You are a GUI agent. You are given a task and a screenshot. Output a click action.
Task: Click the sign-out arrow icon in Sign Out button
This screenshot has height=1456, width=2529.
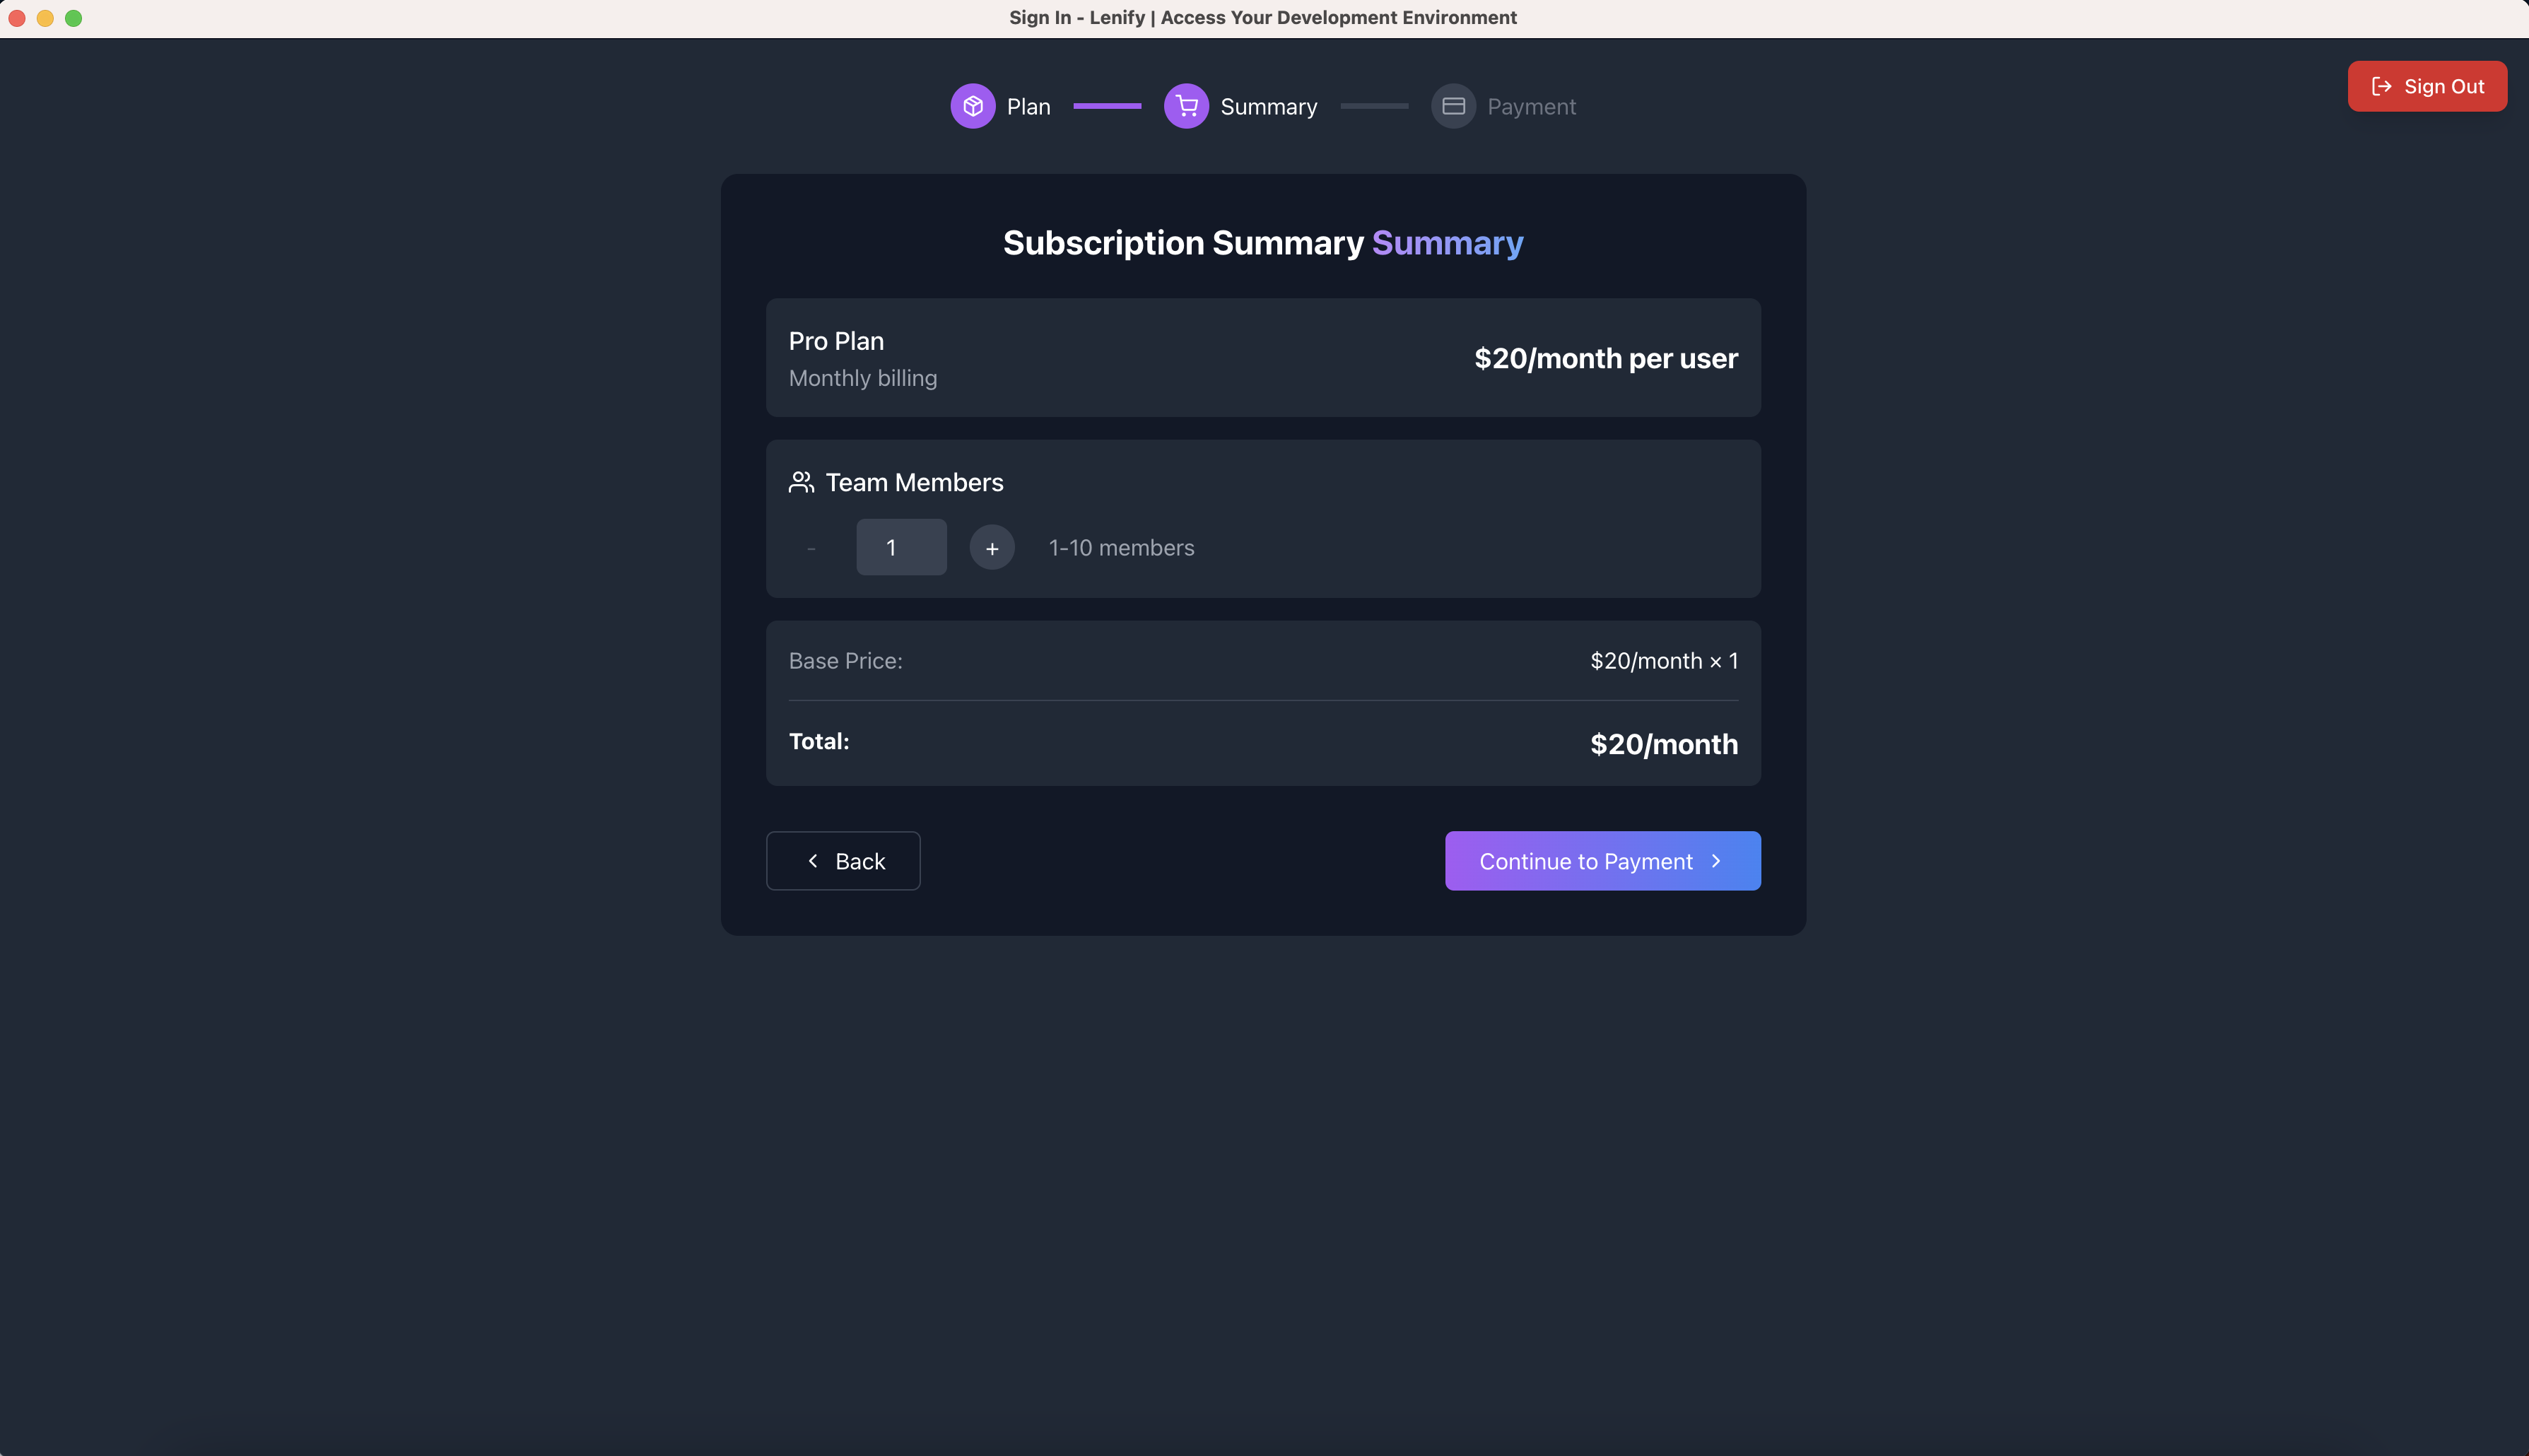pos(2381,86)
